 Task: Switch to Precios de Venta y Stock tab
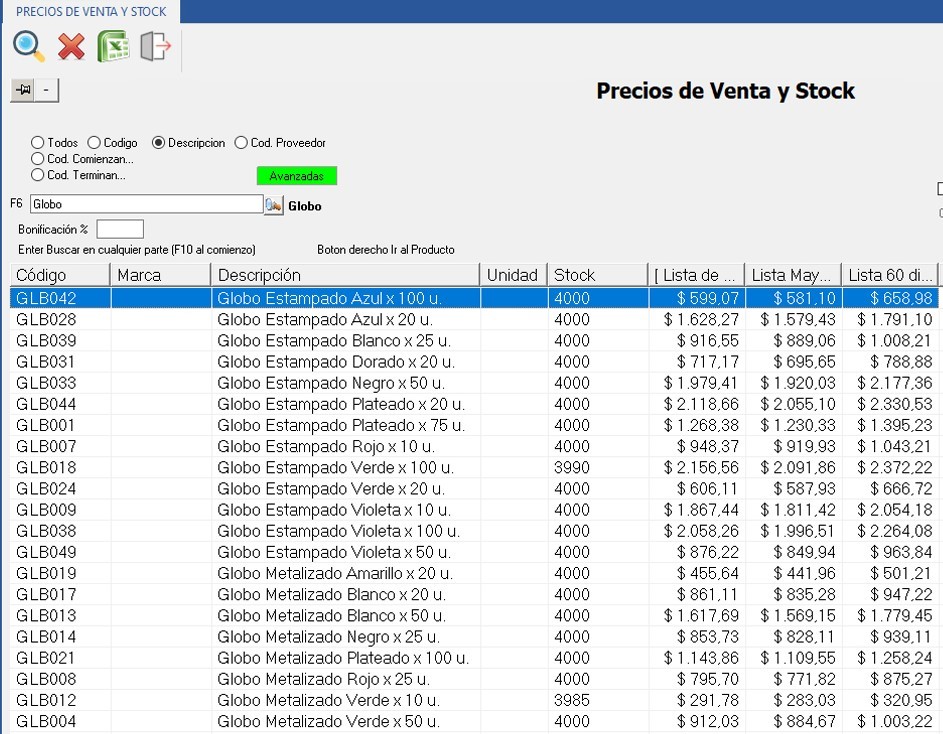click(90, 11)
